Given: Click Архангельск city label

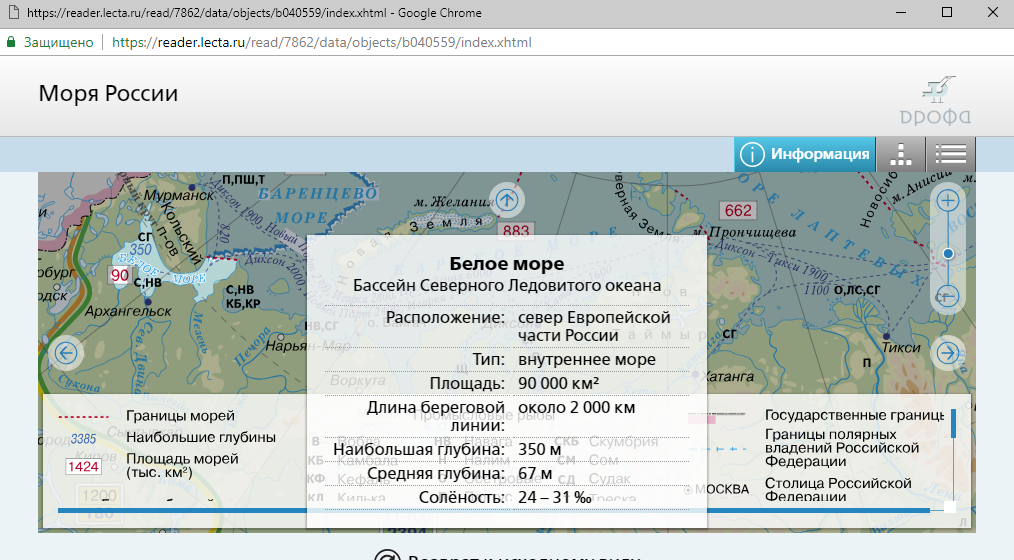Looking at the screenshot, I should [128, 311].
